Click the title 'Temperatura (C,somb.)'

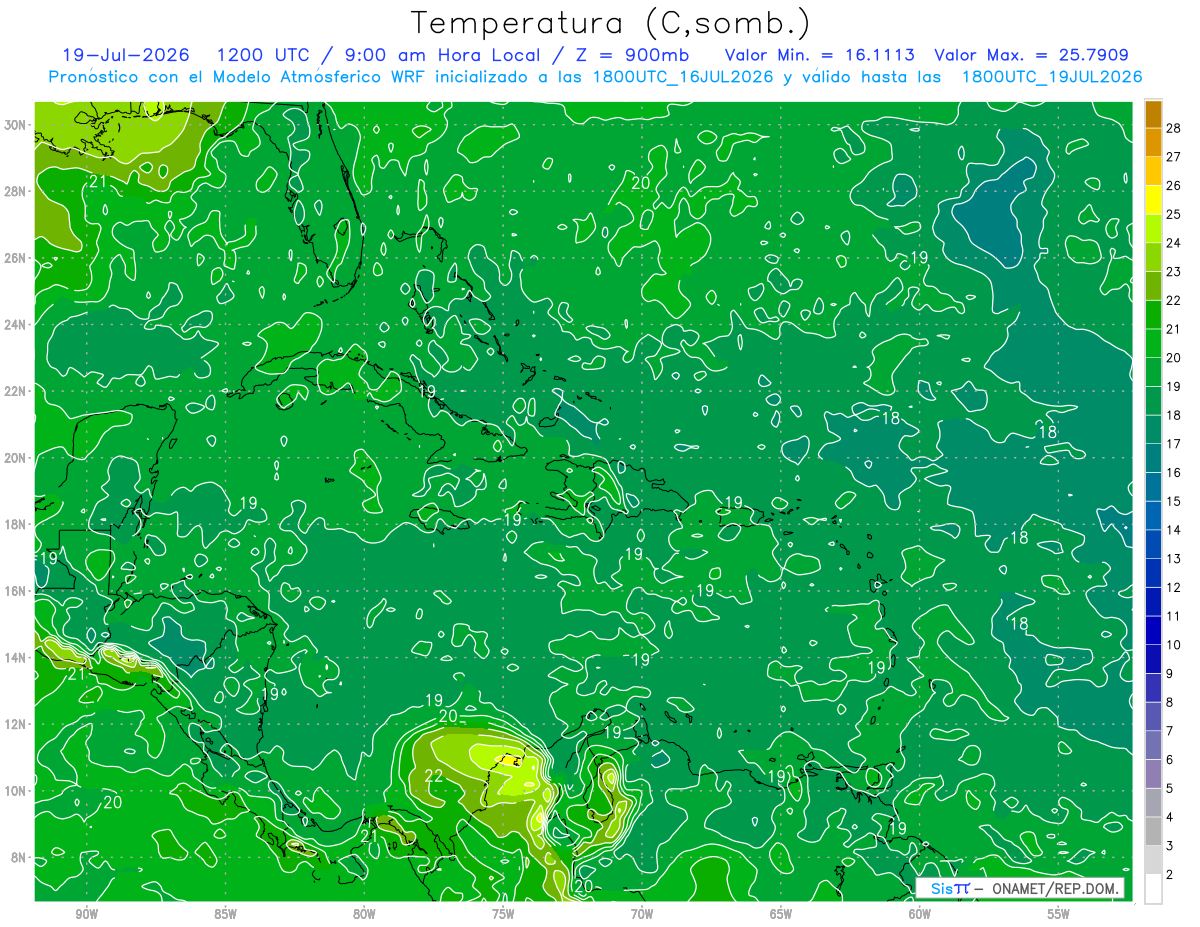click(x=611, y=23)
